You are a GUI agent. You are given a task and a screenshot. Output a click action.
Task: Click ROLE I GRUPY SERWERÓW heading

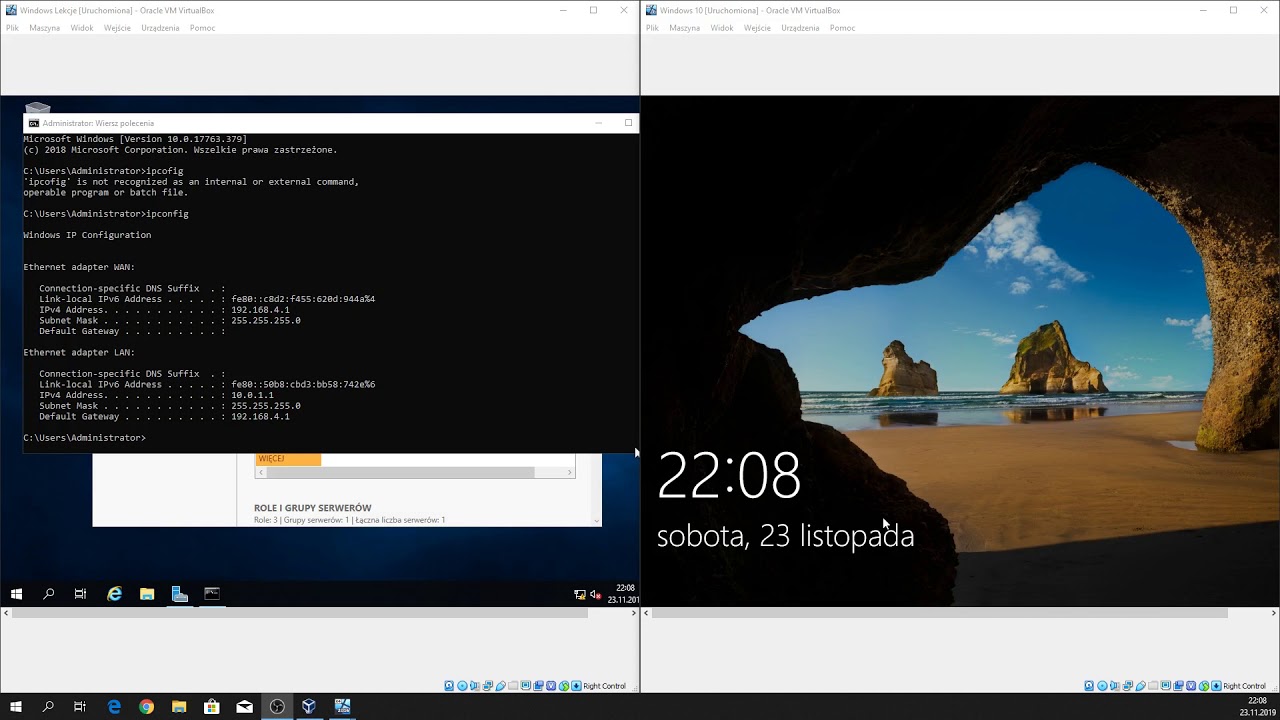pyautogui.click(x=313, y=508)
